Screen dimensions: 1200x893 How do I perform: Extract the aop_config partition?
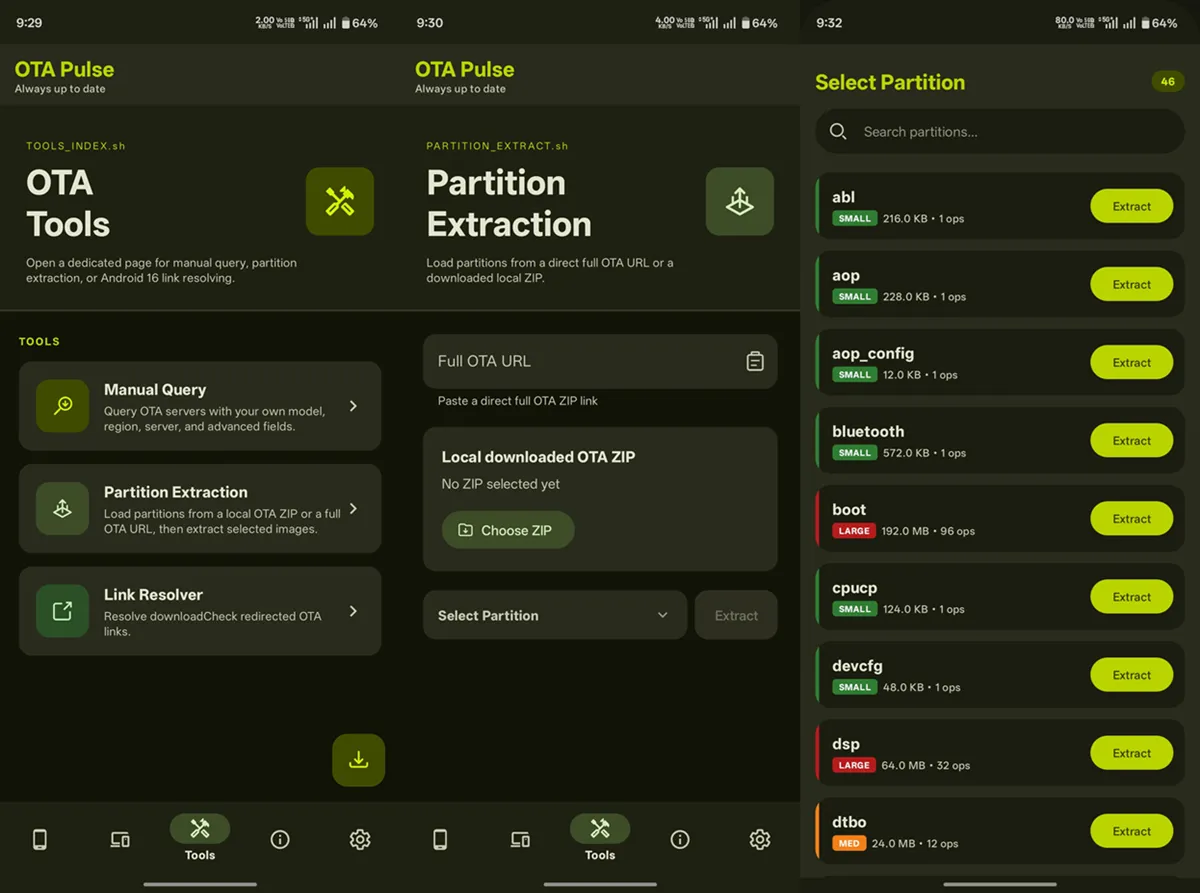[1131, 362]
